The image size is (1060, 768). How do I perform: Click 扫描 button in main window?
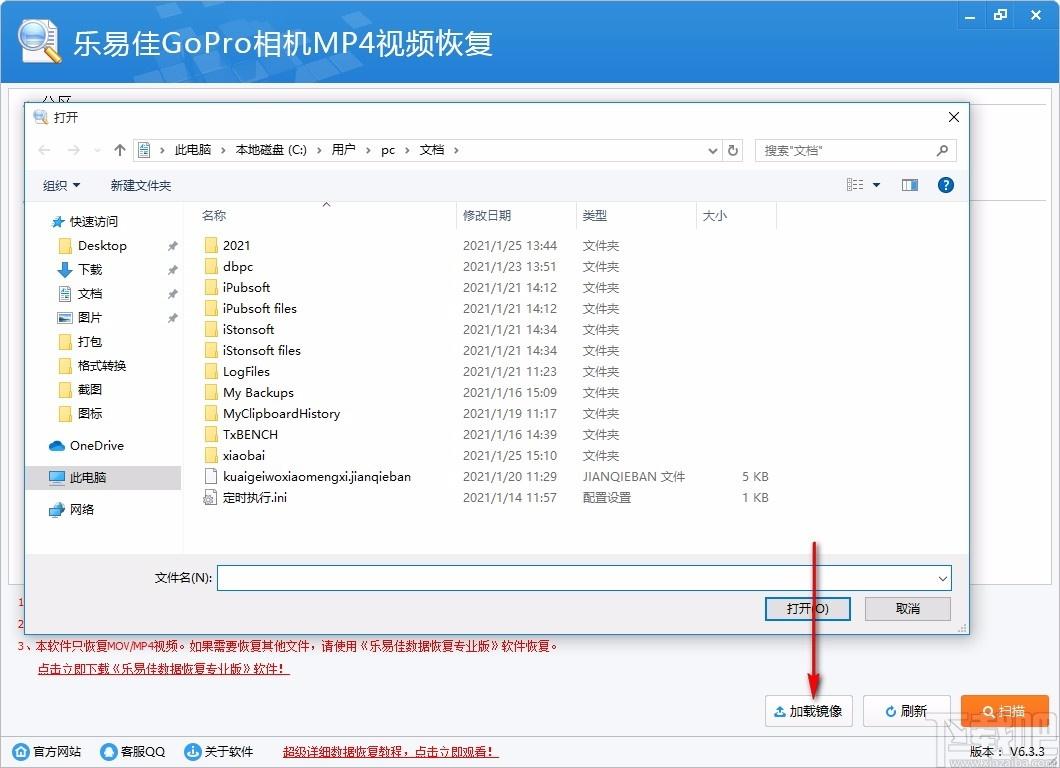tap(1005, 711)
